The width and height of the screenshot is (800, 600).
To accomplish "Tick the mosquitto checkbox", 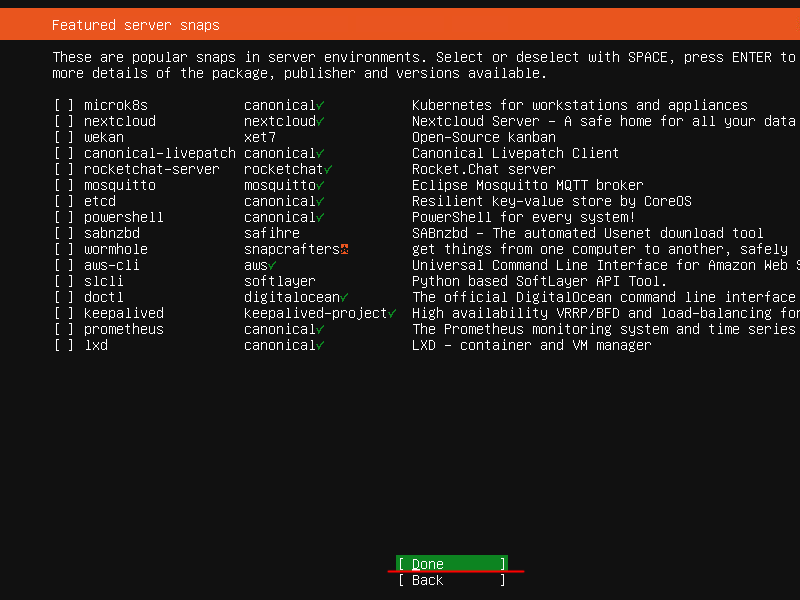I will [x=64, y=185].
